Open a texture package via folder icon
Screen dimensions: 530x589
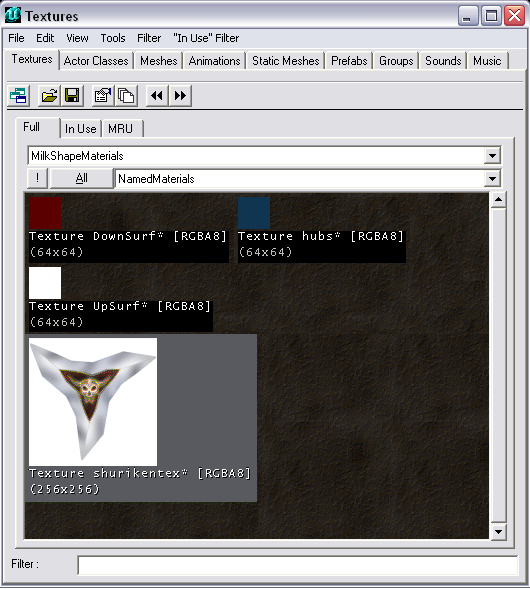(50, 95)
